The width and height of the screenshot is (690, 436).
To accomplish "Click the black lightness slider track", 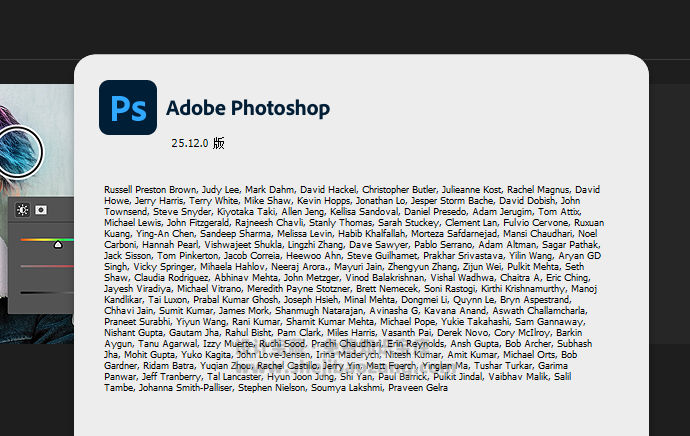I will click(x=47, y=292).
